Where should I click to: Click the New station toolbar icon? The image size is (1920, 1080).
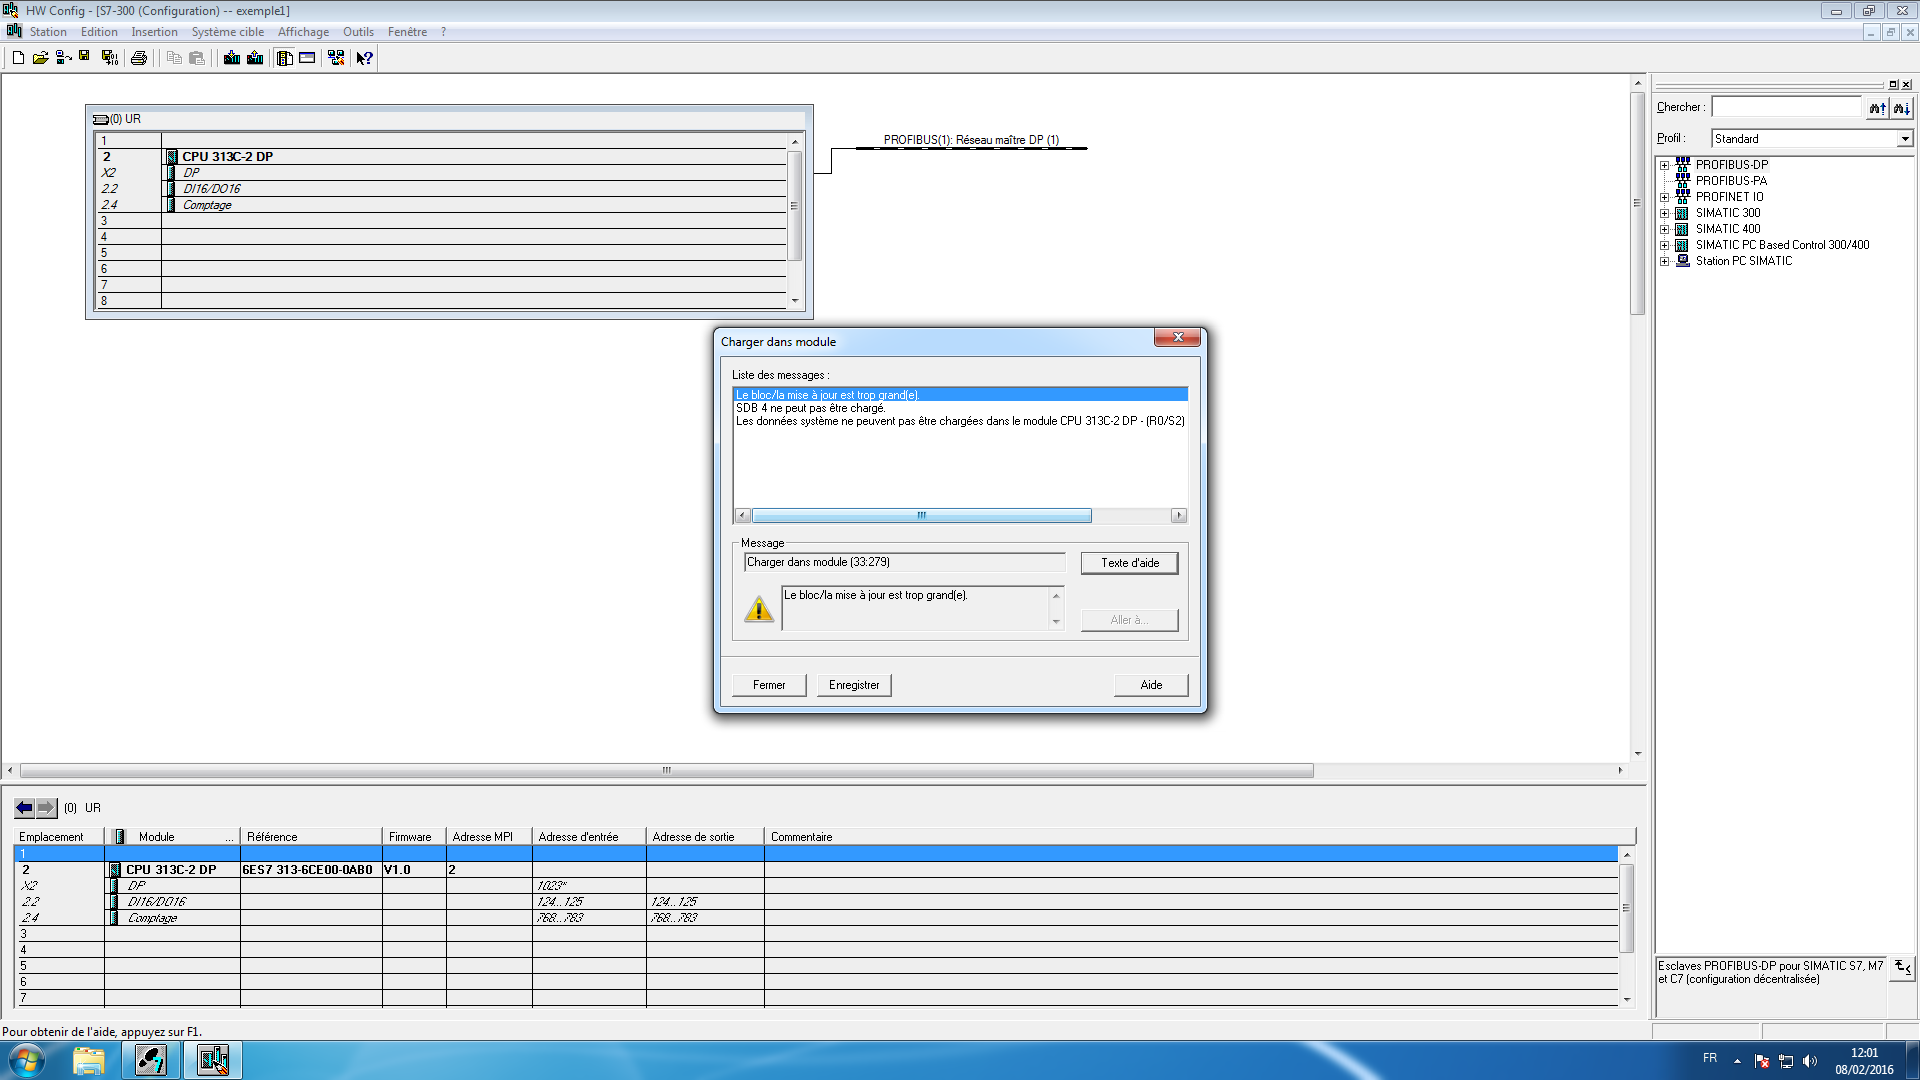click(x=18, y=58)
